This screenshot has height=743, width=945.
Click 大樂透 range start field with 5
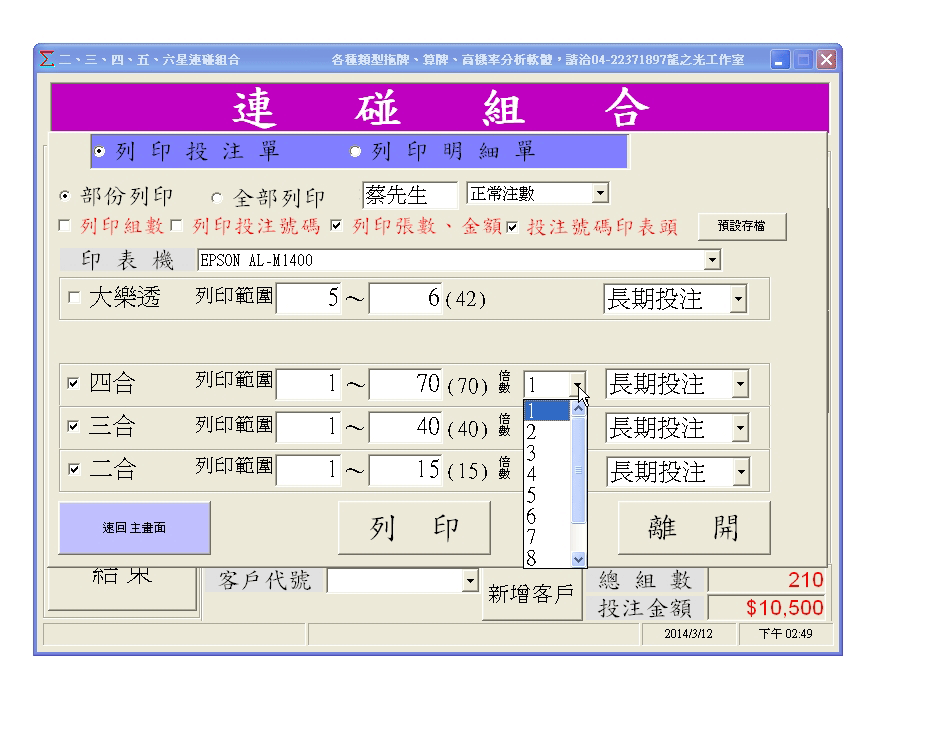point(309,298)
